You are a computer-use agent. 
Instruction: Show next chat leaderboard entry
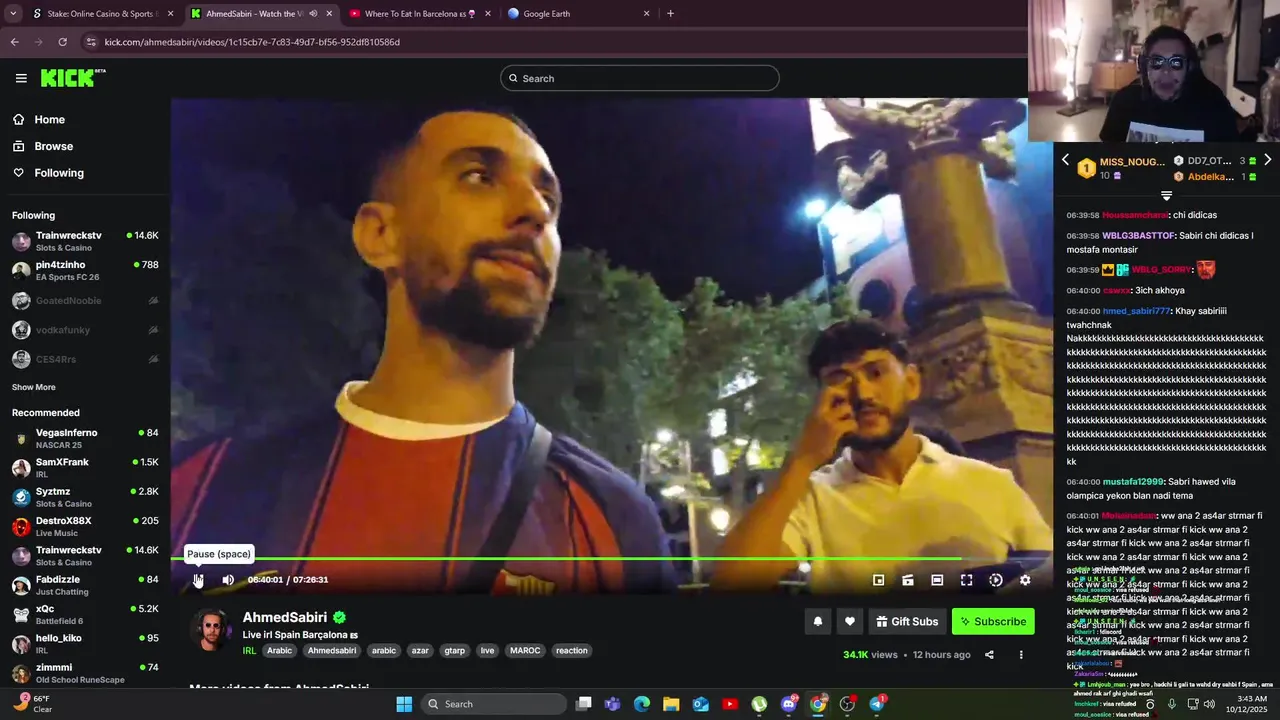pos(1268,160)
